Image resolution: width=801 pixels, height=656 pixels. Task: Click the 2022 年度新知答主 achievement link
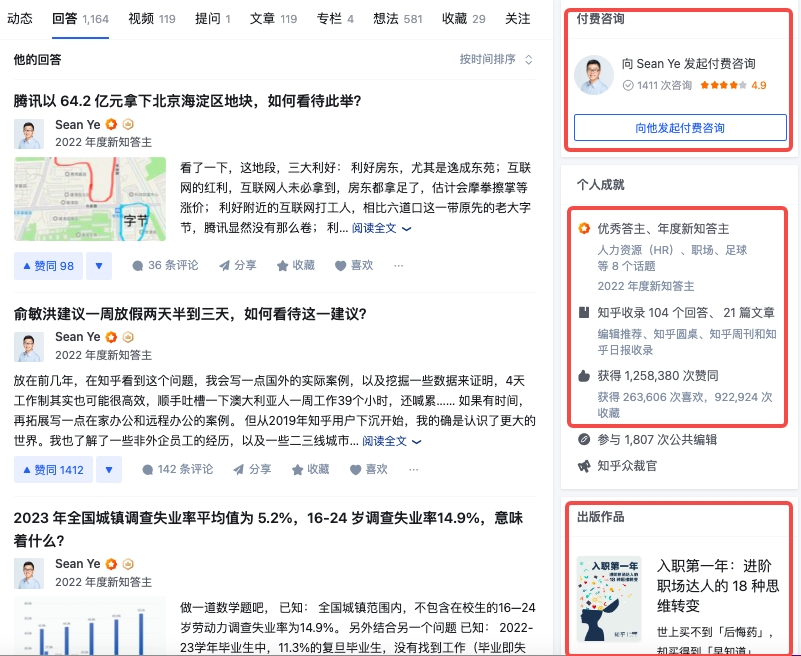coord(646,286)
